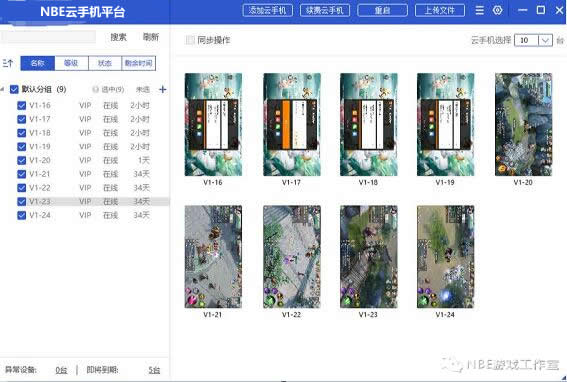Uncheck the V1-20 device checkbox
Image resolution: width=567 pixels, height=382 pixels.
coord(22,160)
